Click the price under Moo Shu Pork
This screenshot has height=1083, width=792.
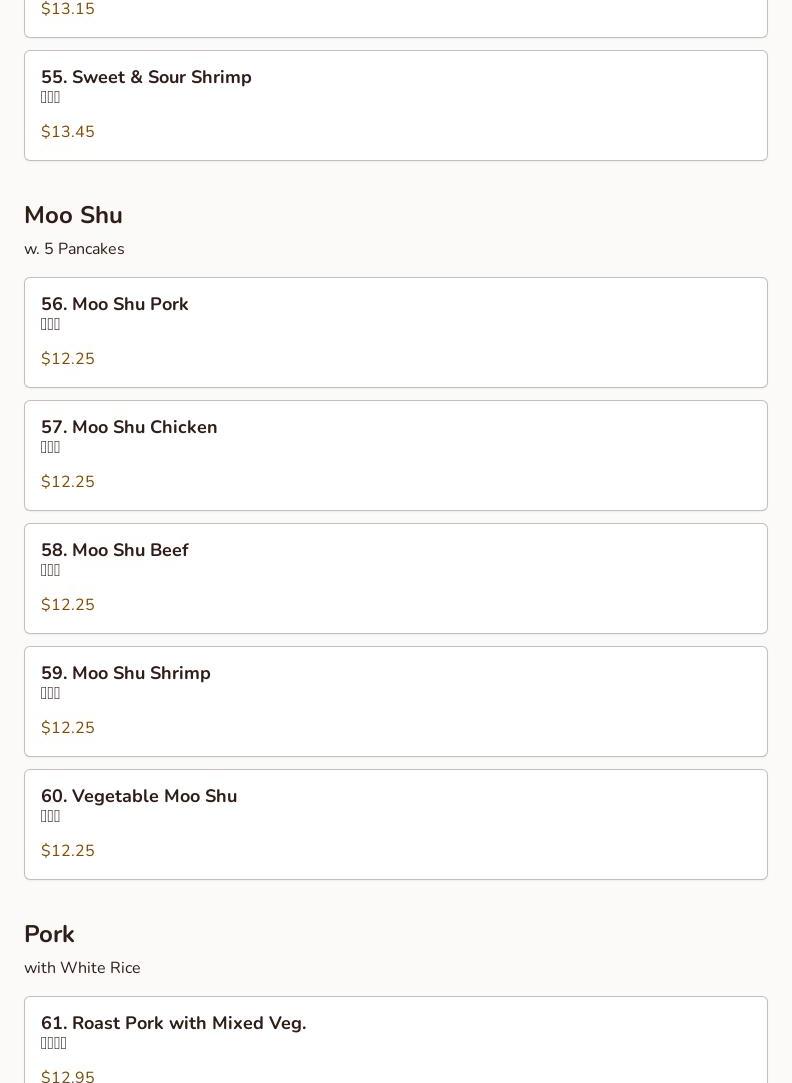coord(68,359)
